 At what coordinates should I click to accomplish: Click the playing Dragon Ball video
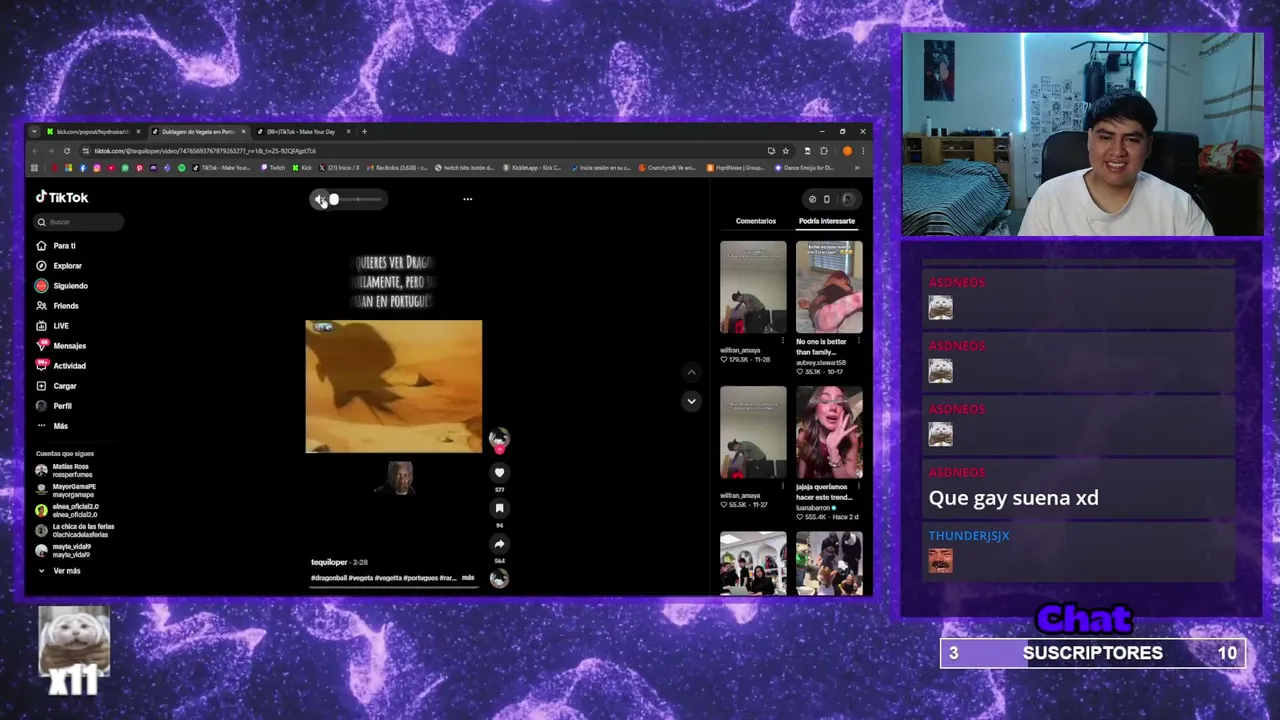click(393, 386)
